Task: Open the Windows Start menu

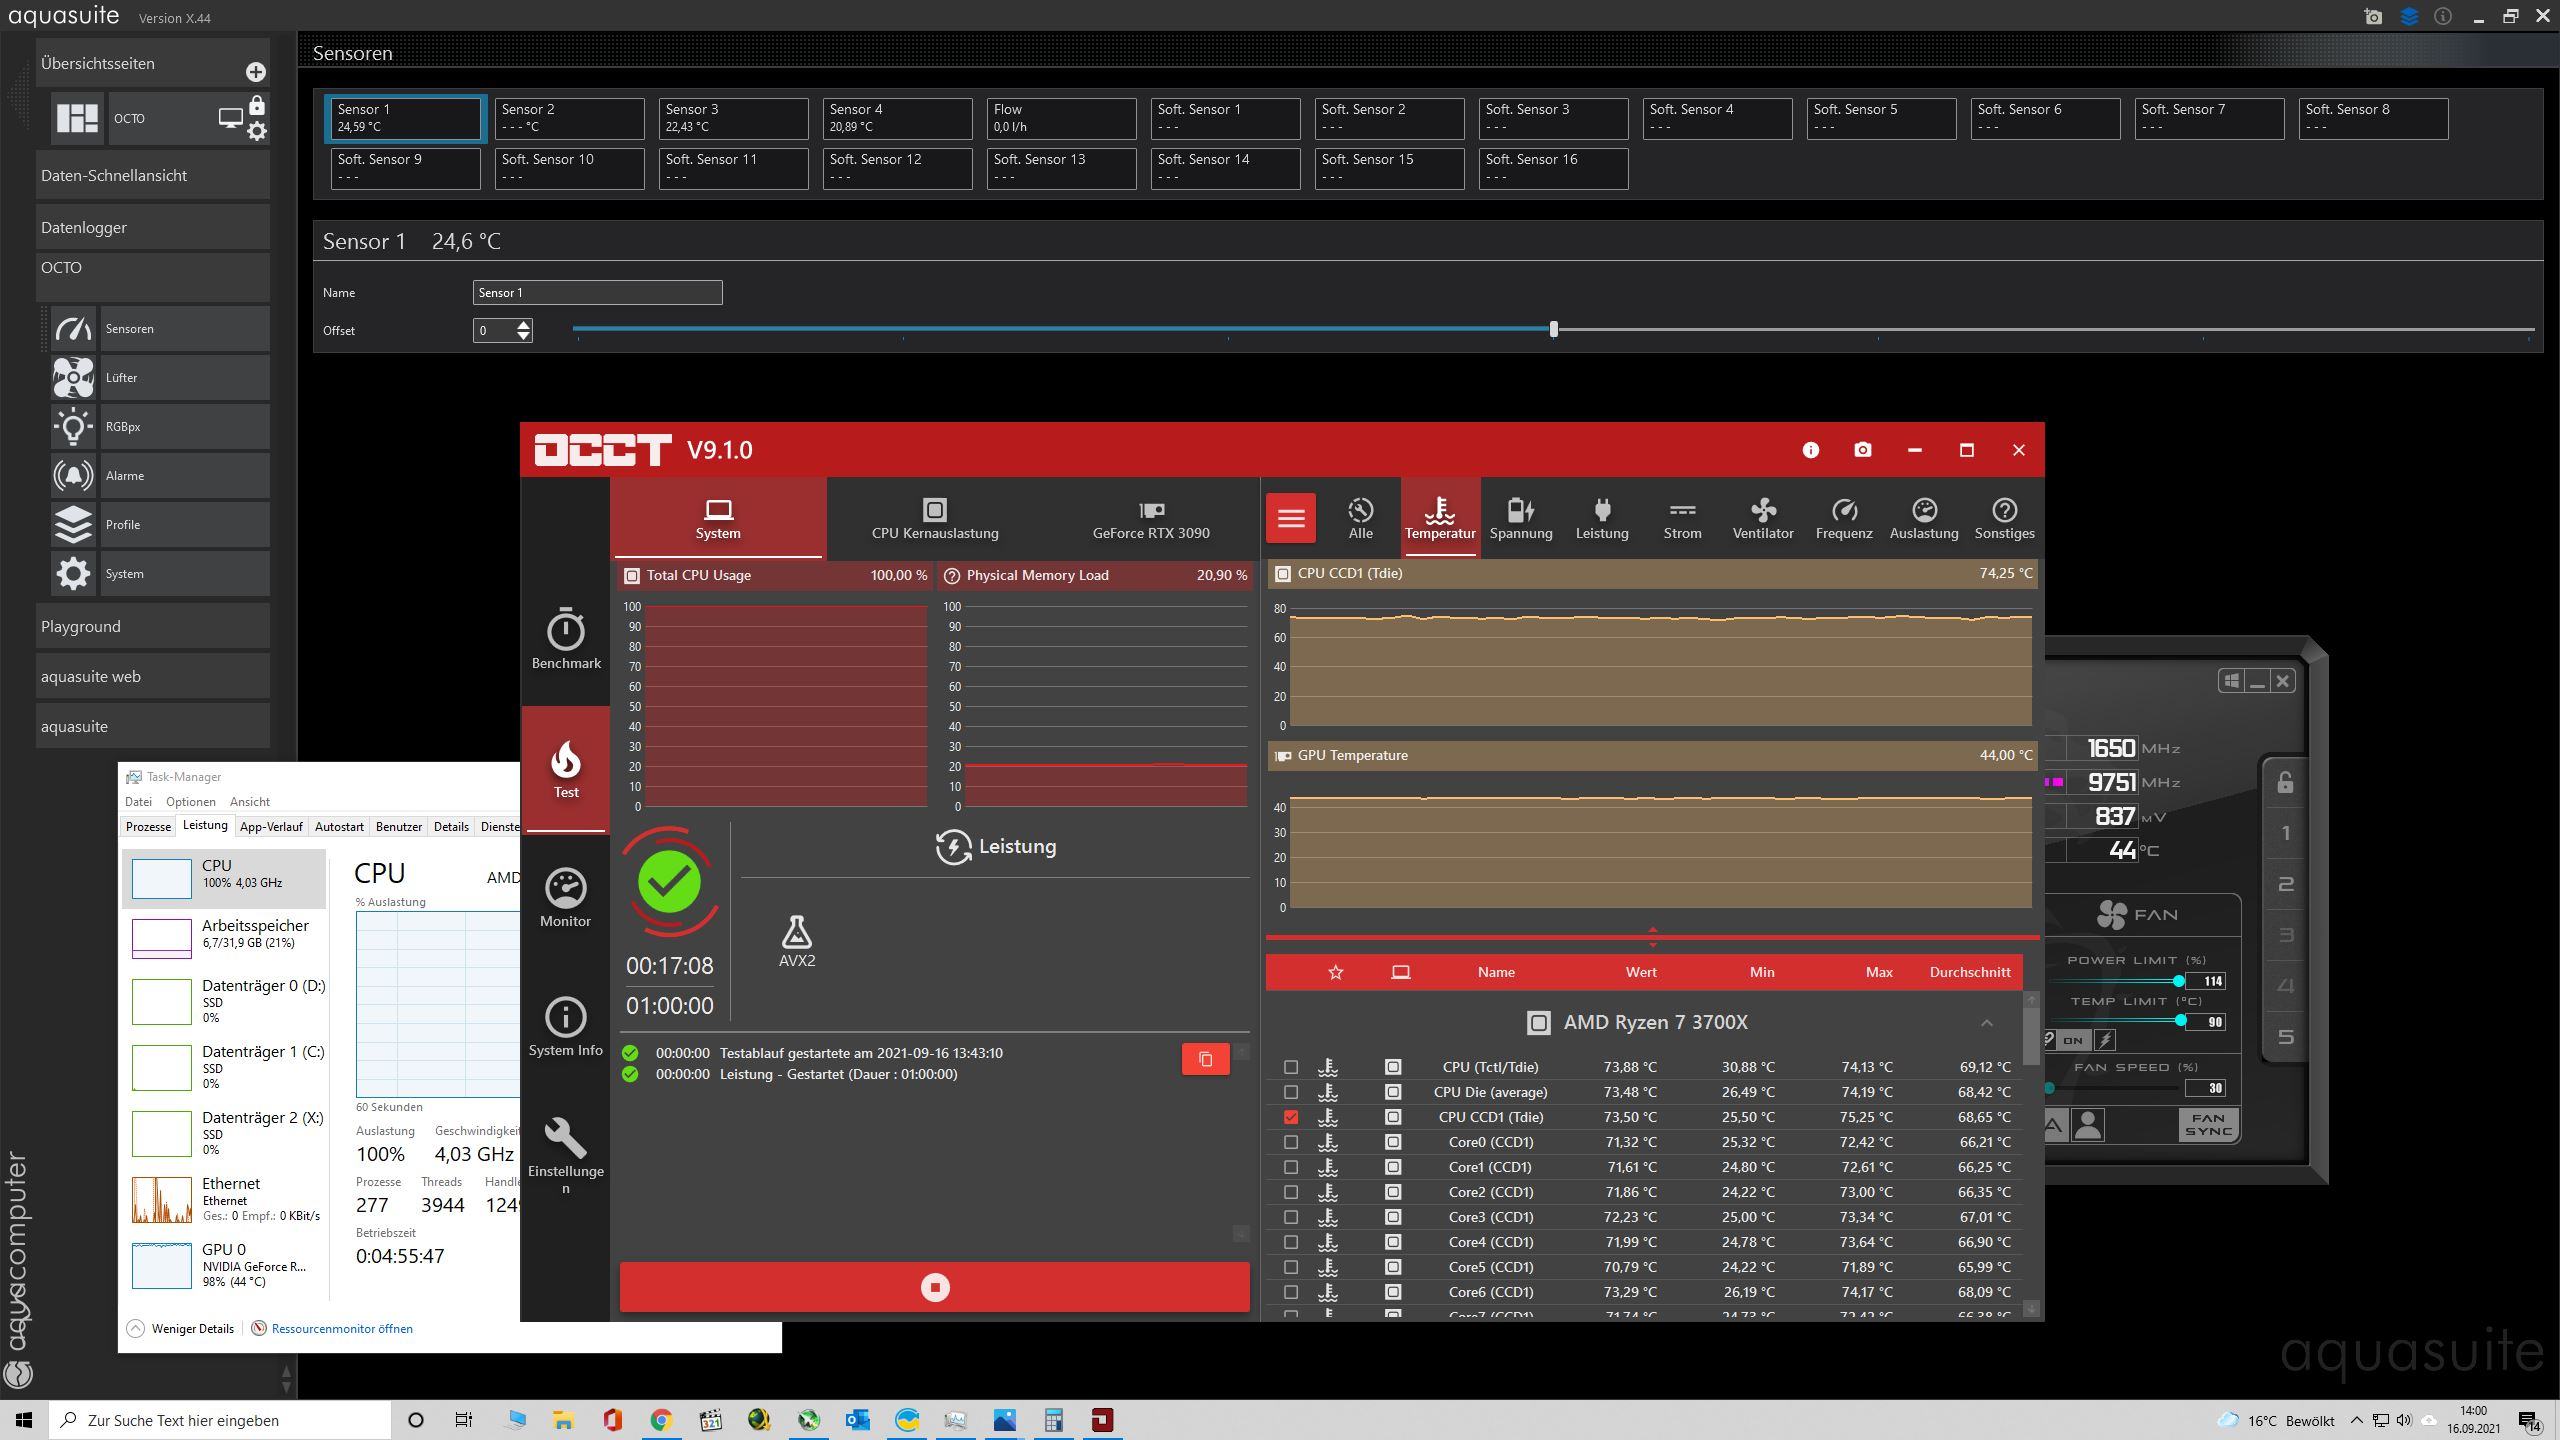Action: click(24, 1420)
